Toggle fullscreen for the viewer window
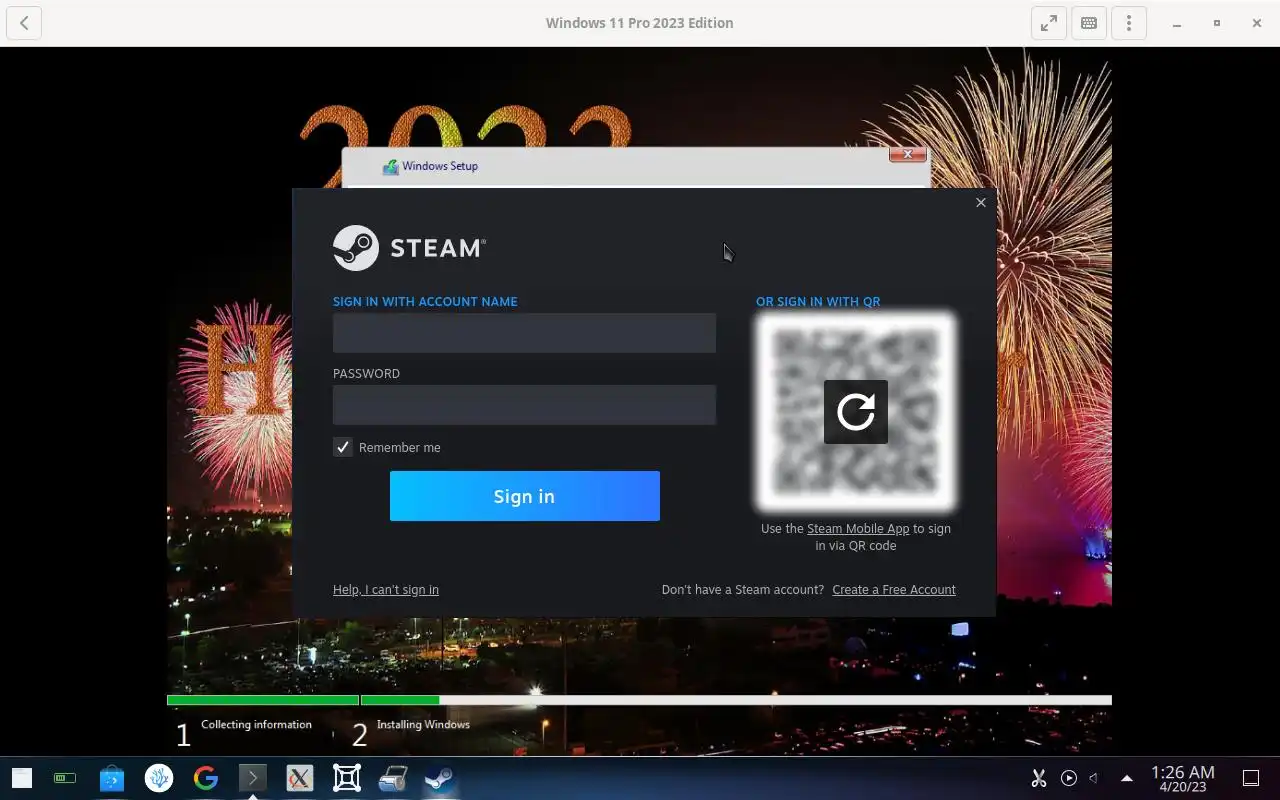The height and width of the screenshot is (800, 1280). (x=1049, y=23)
